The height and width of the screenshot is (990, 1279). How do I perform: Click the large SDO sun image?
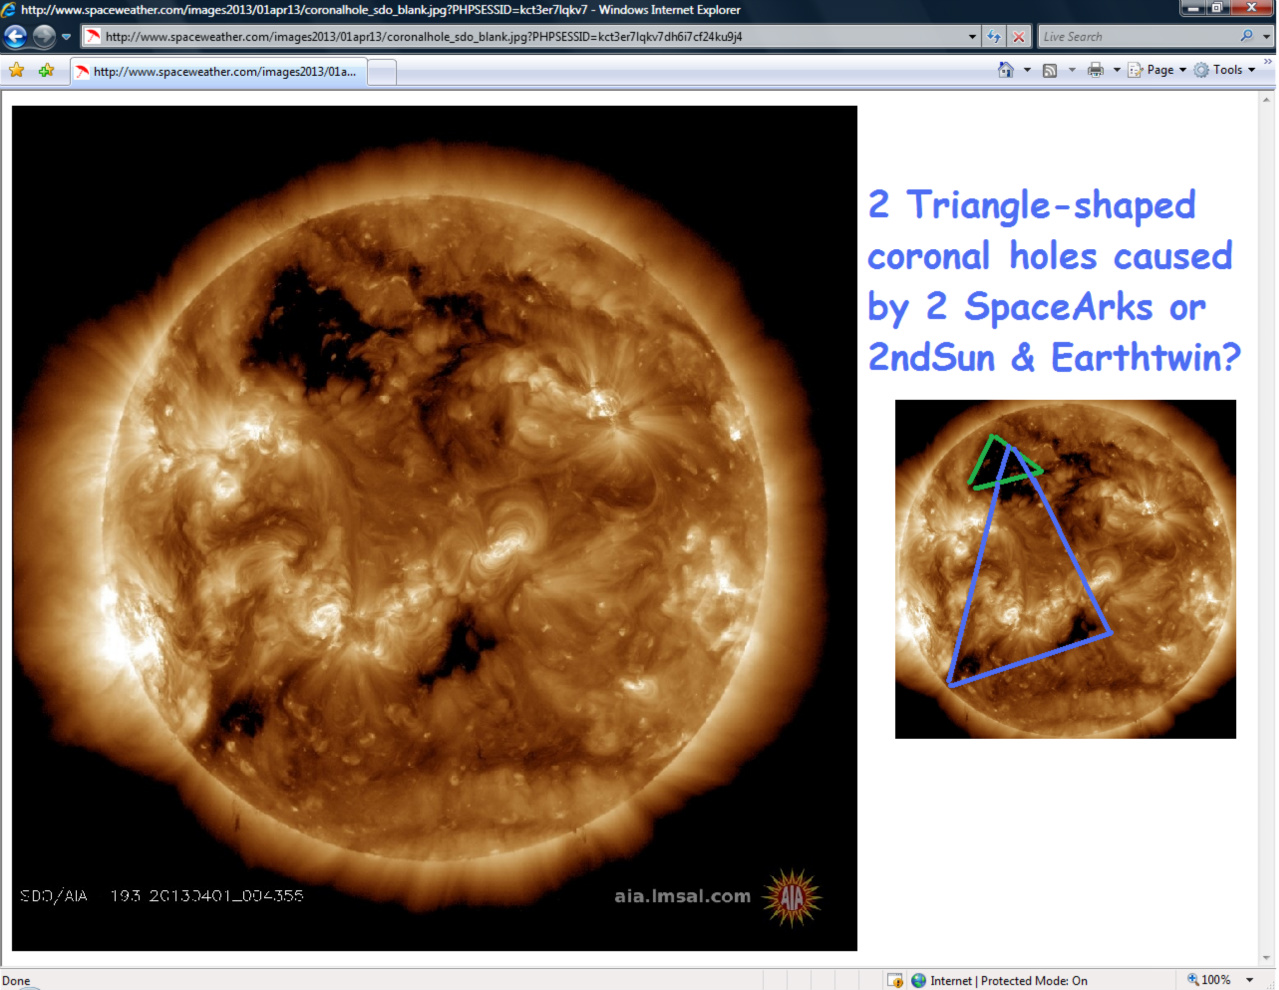(434, 528)
